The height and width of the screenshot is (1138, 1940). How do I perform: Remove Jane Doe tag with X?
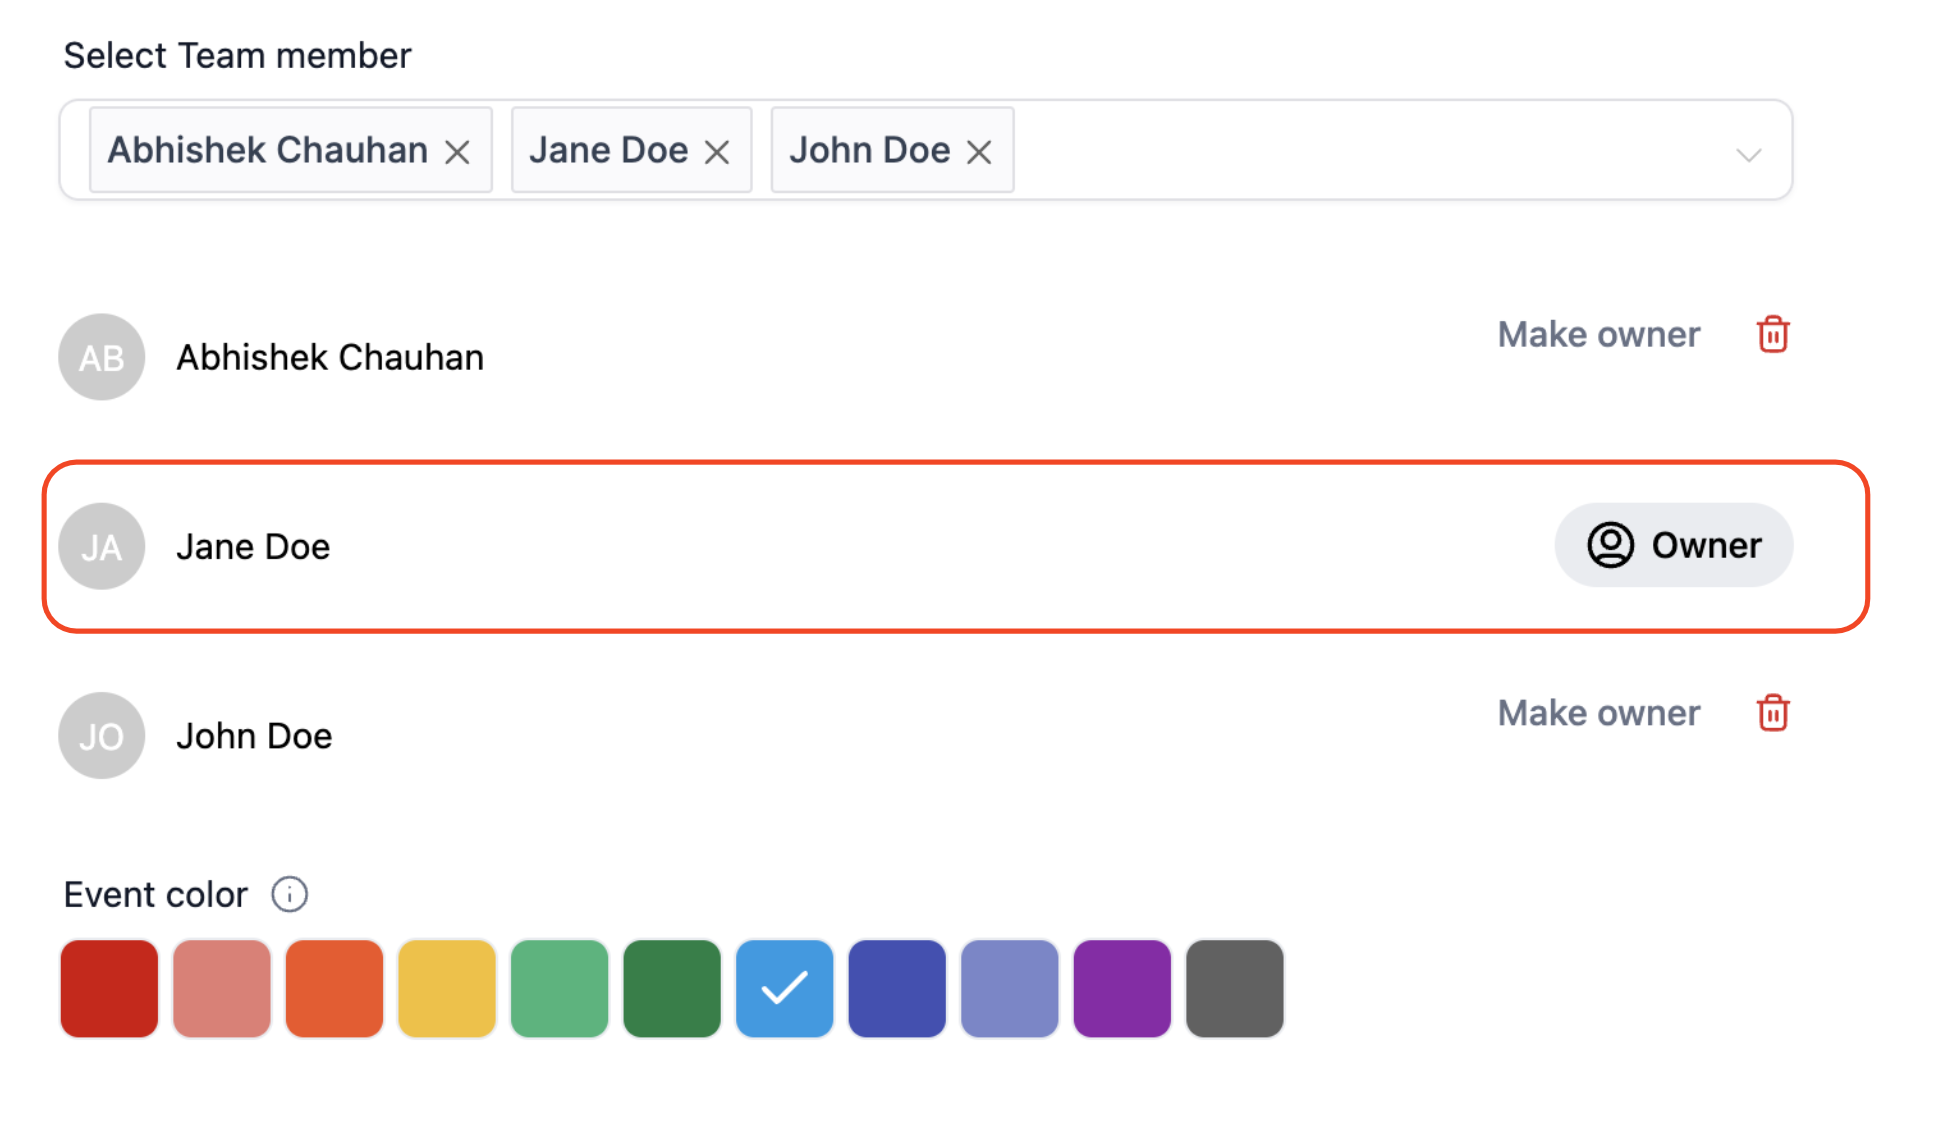(x=717, y=152)
